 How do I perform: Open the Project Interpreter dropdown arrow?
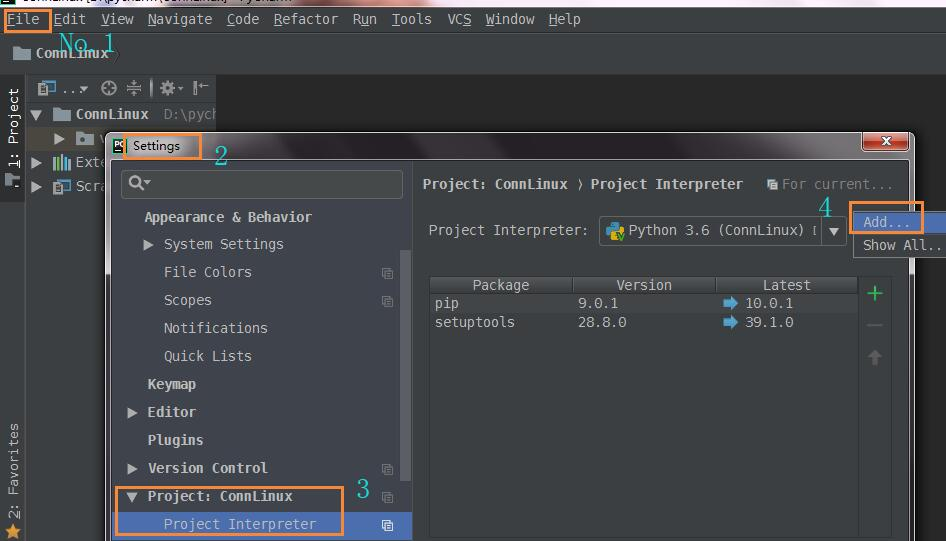[x=833, y=231]
